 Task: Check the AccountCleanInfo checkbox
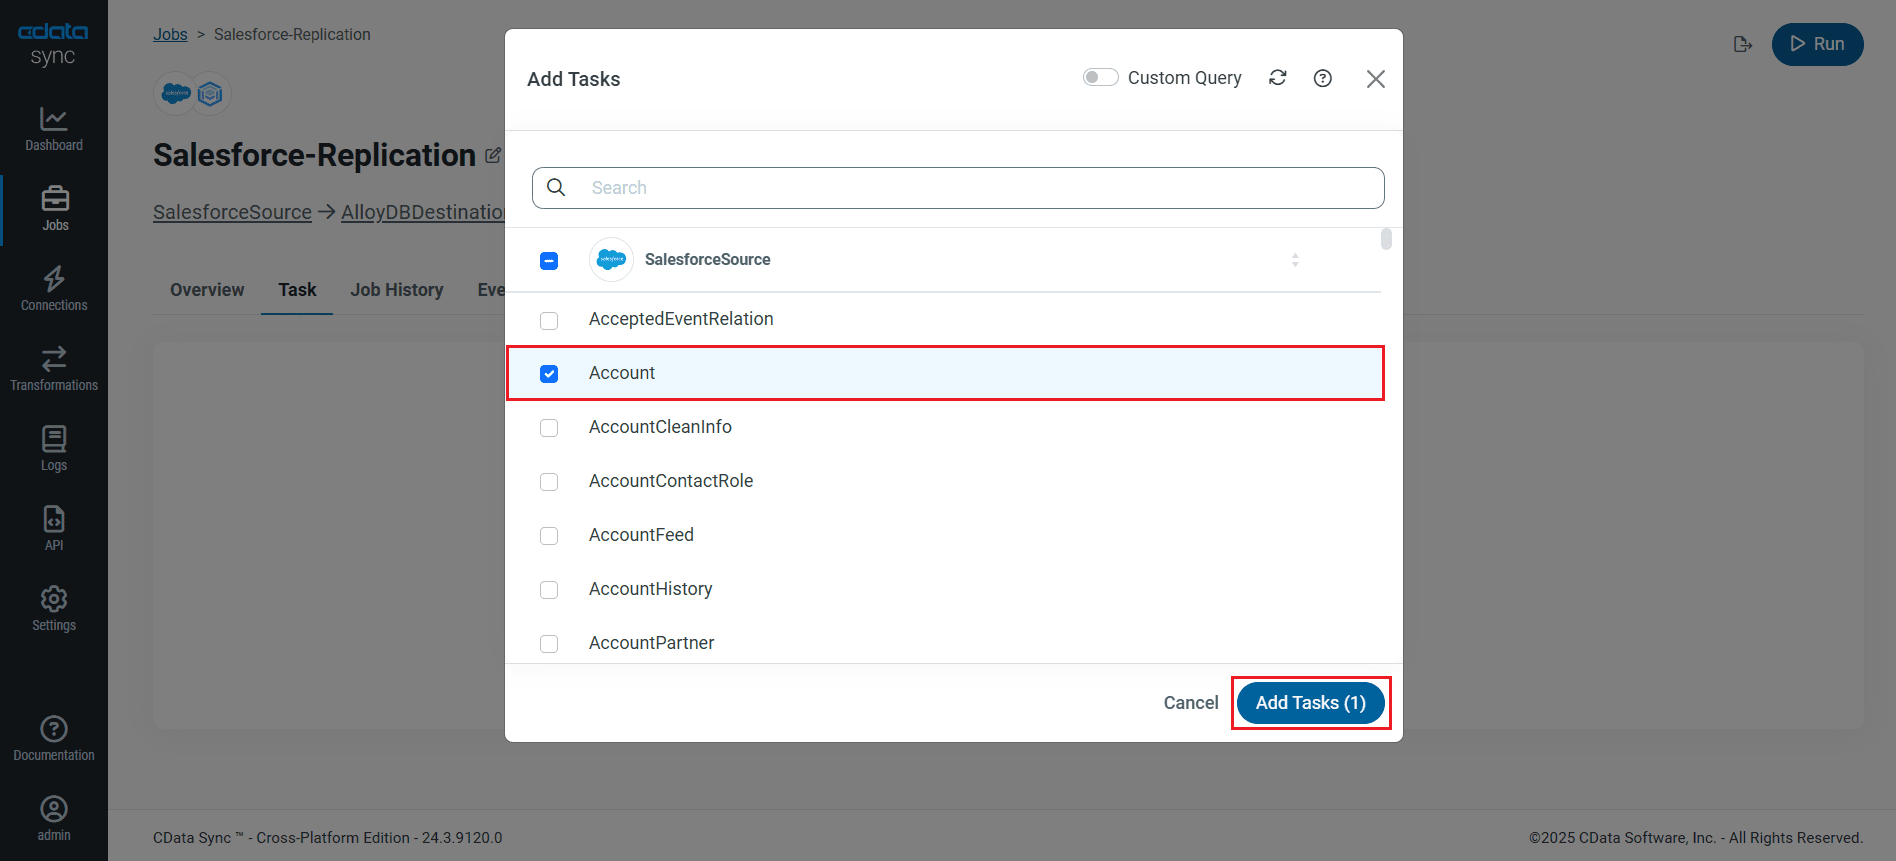[x=549, y=428]
